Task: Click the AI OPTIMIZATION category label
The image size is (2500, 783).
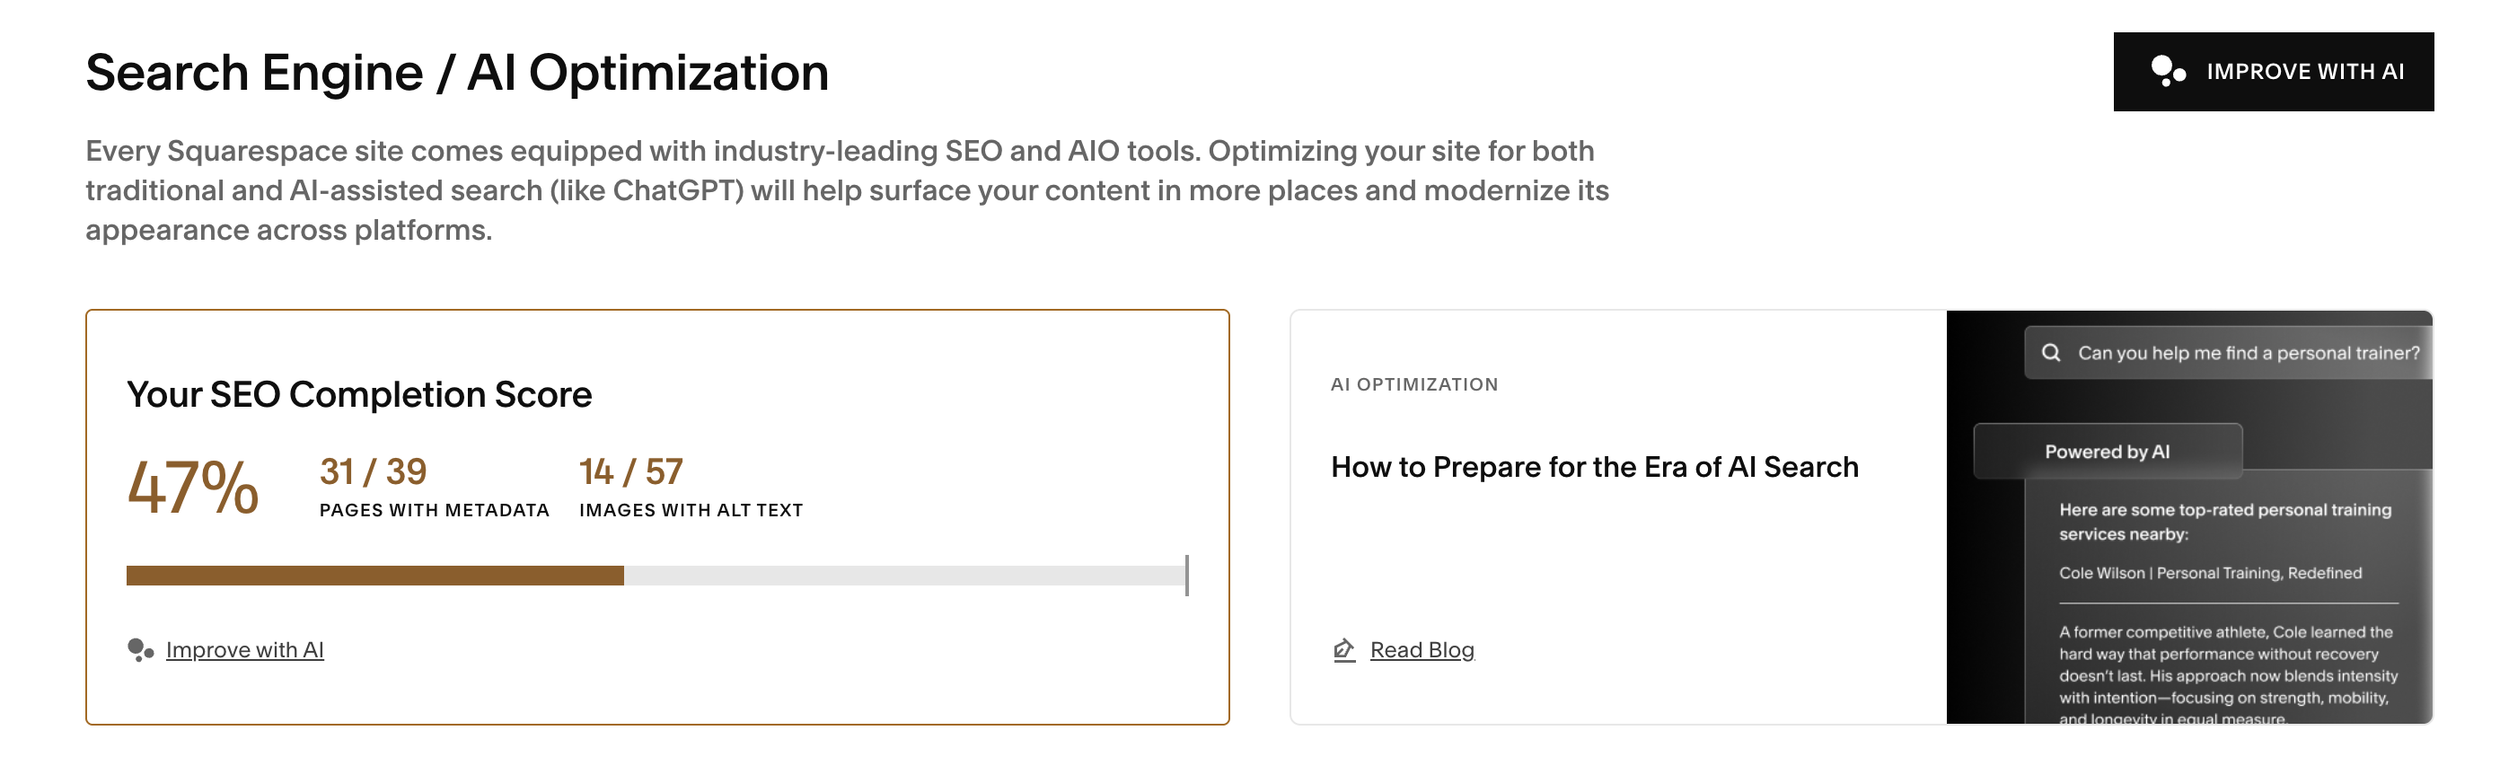Action: [1414, 385]
